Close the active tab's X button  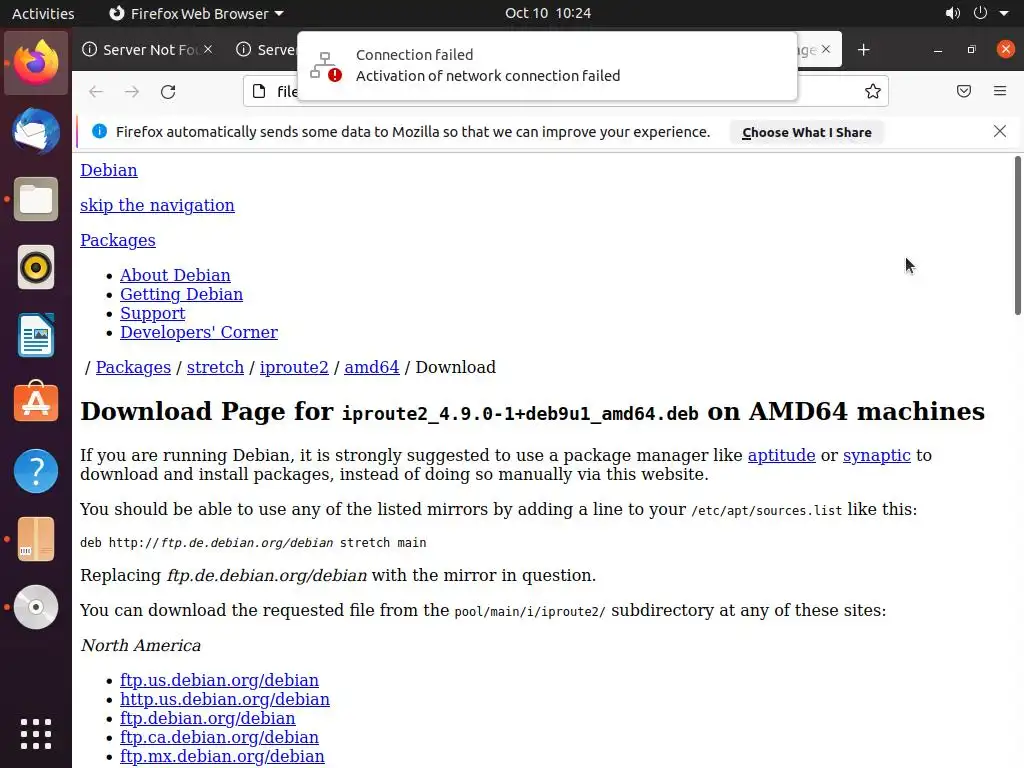tap(826, 49)
